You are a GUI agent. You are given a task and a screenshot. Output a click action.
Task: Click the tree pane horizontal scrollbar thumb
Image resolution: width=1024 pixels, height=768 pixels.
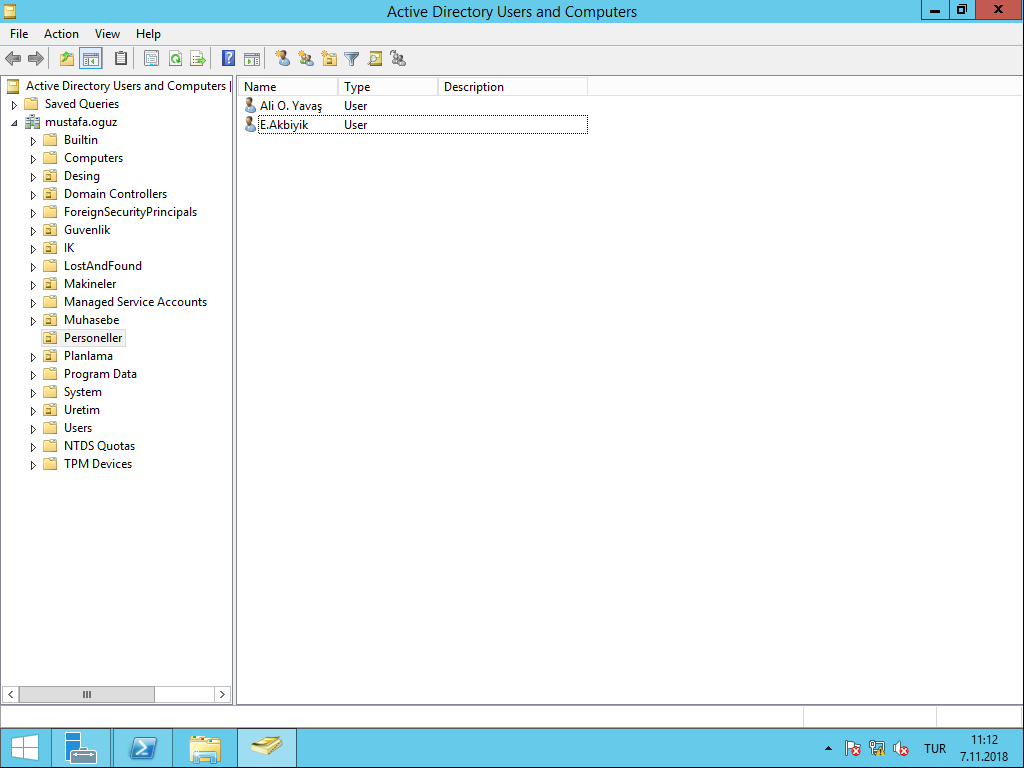[x=87, y=694]
